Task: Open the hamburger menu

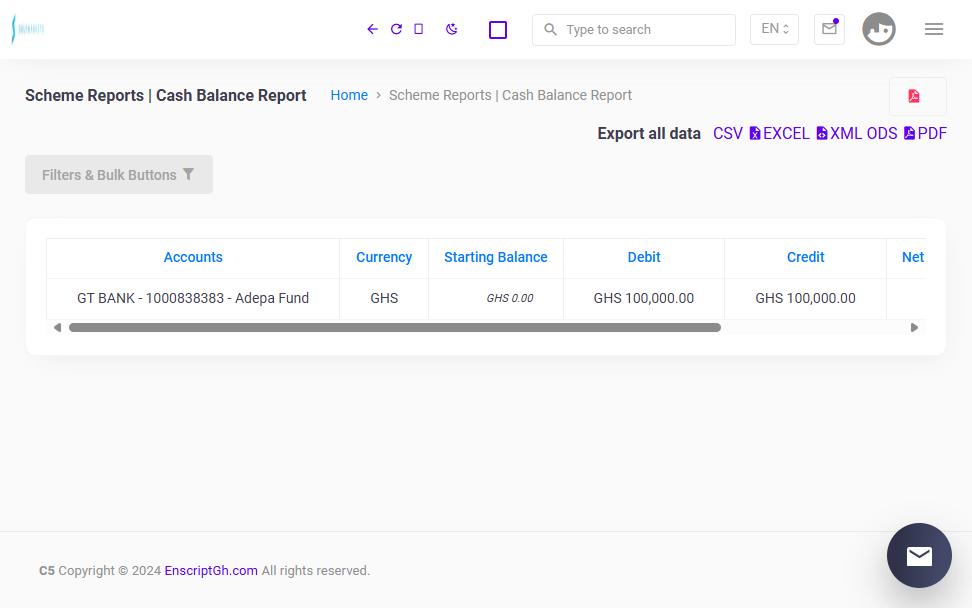Action: [934, 29]
